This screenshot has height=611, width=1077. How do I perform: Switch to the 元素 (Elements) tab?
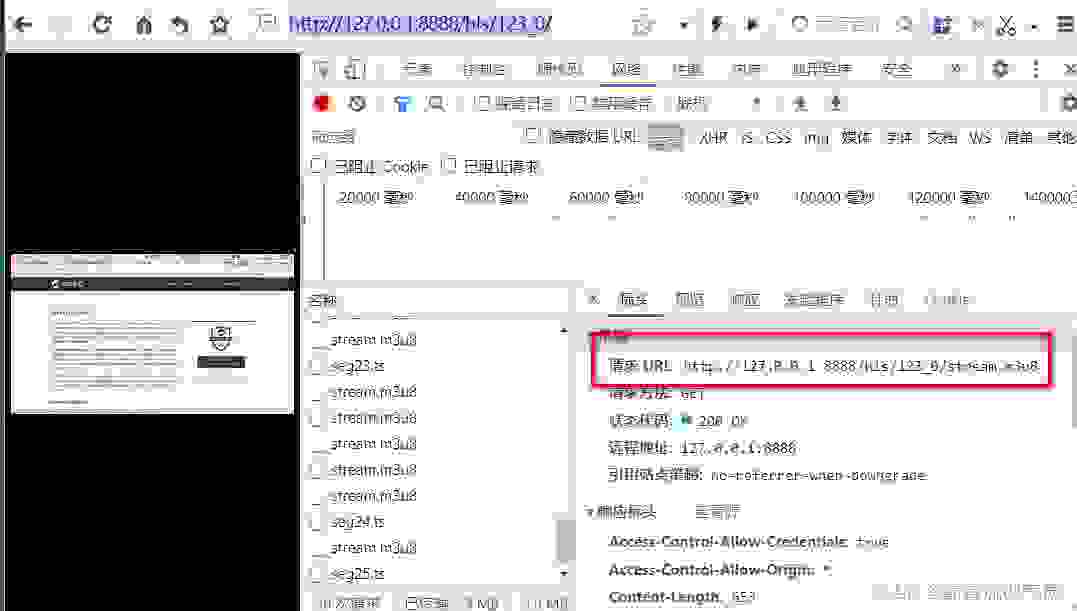416,69
